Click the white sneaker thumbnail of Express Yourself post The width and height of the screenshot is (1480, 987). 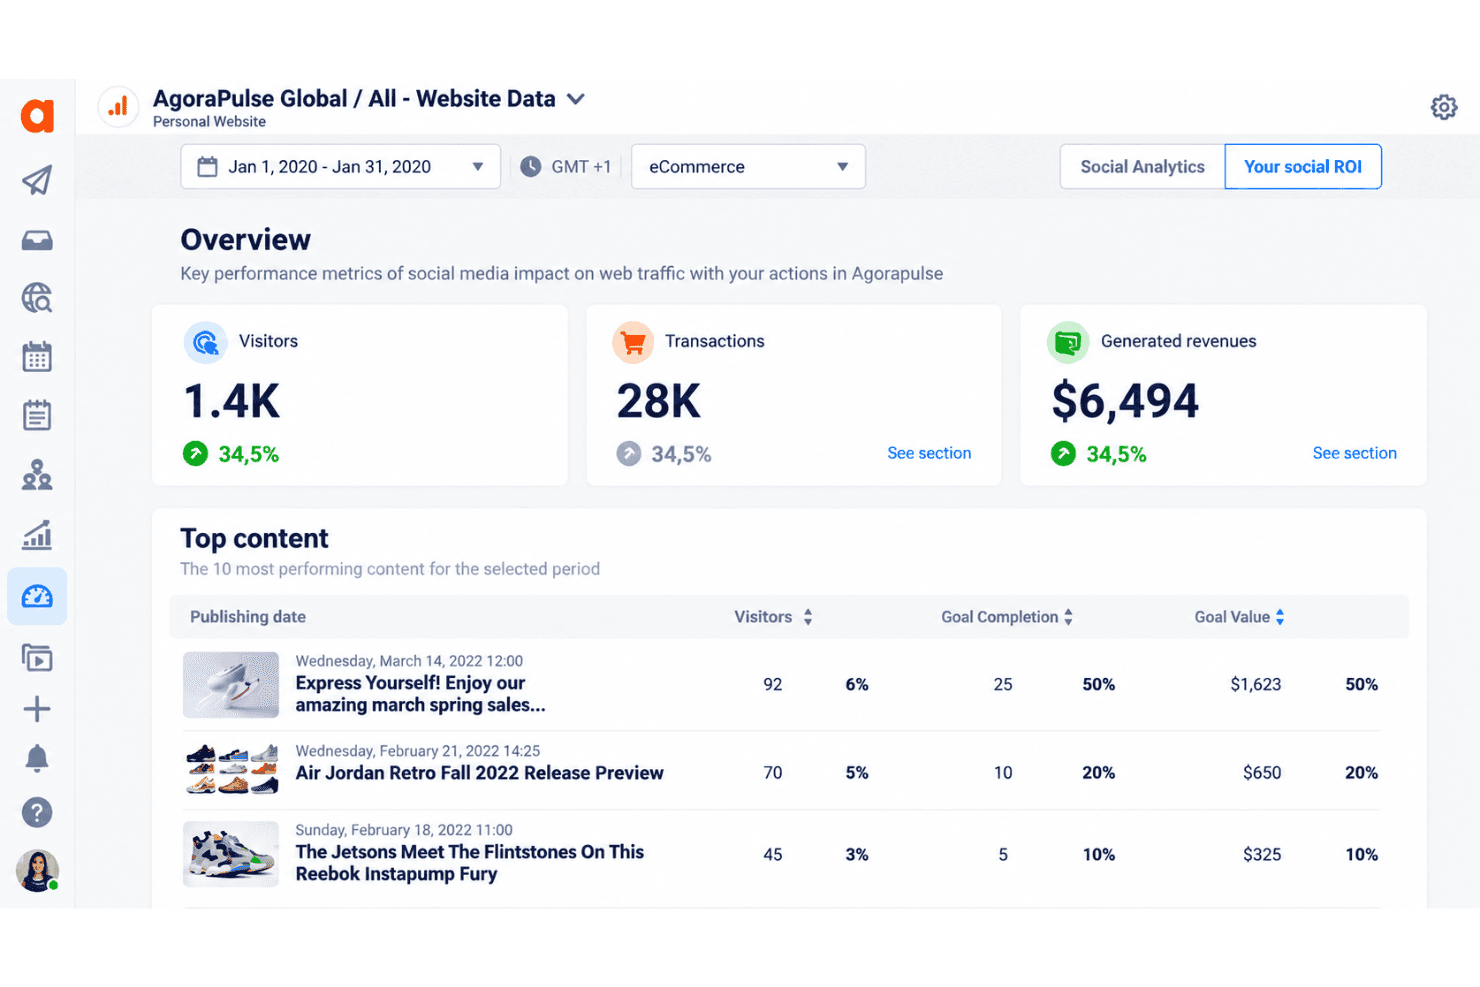[x=231, y=685]
